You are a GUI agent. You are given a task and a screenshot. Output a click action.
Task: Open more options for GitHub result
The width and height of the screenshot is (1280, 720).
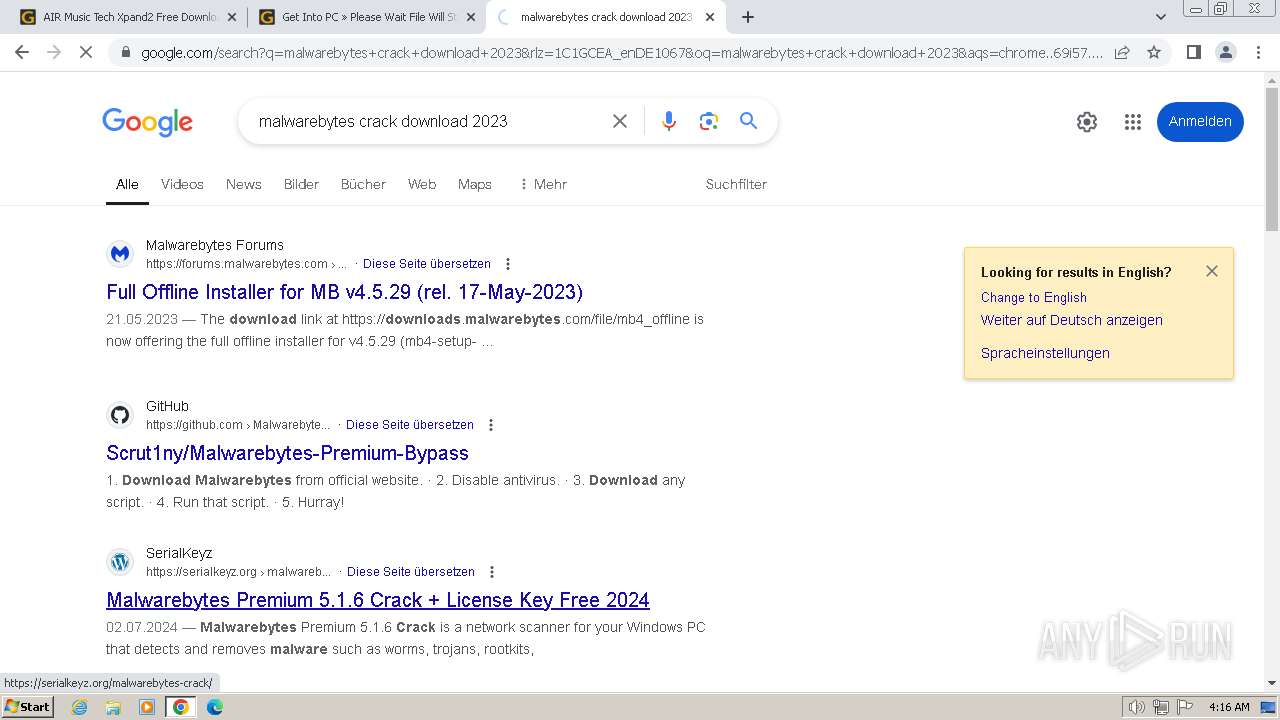point(491,425)
